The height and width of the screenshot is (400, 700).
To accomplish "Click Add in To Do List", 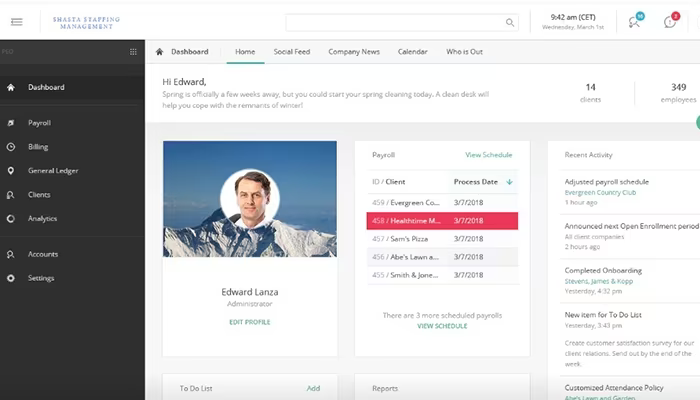I will pyautogui.click(x=313, y=388).
